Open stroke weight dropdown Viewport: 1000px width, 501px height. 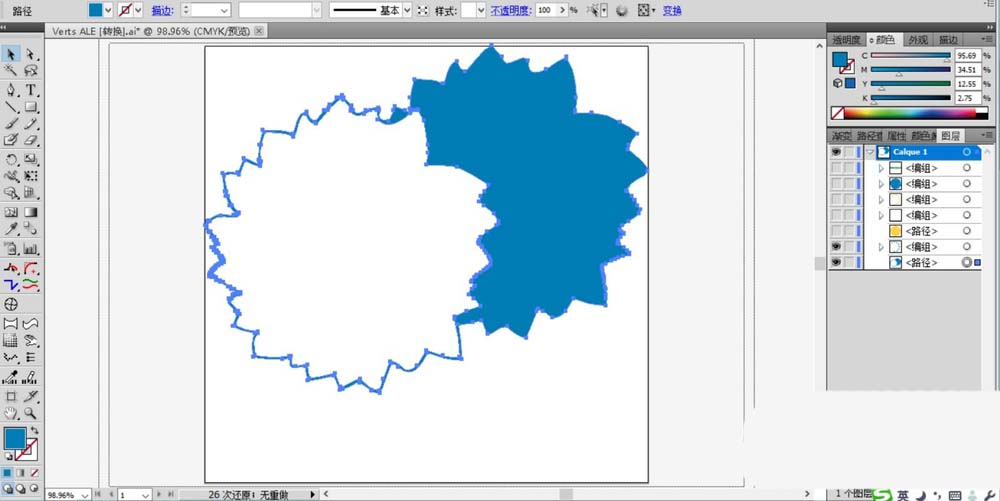click(x=224, y=10)
